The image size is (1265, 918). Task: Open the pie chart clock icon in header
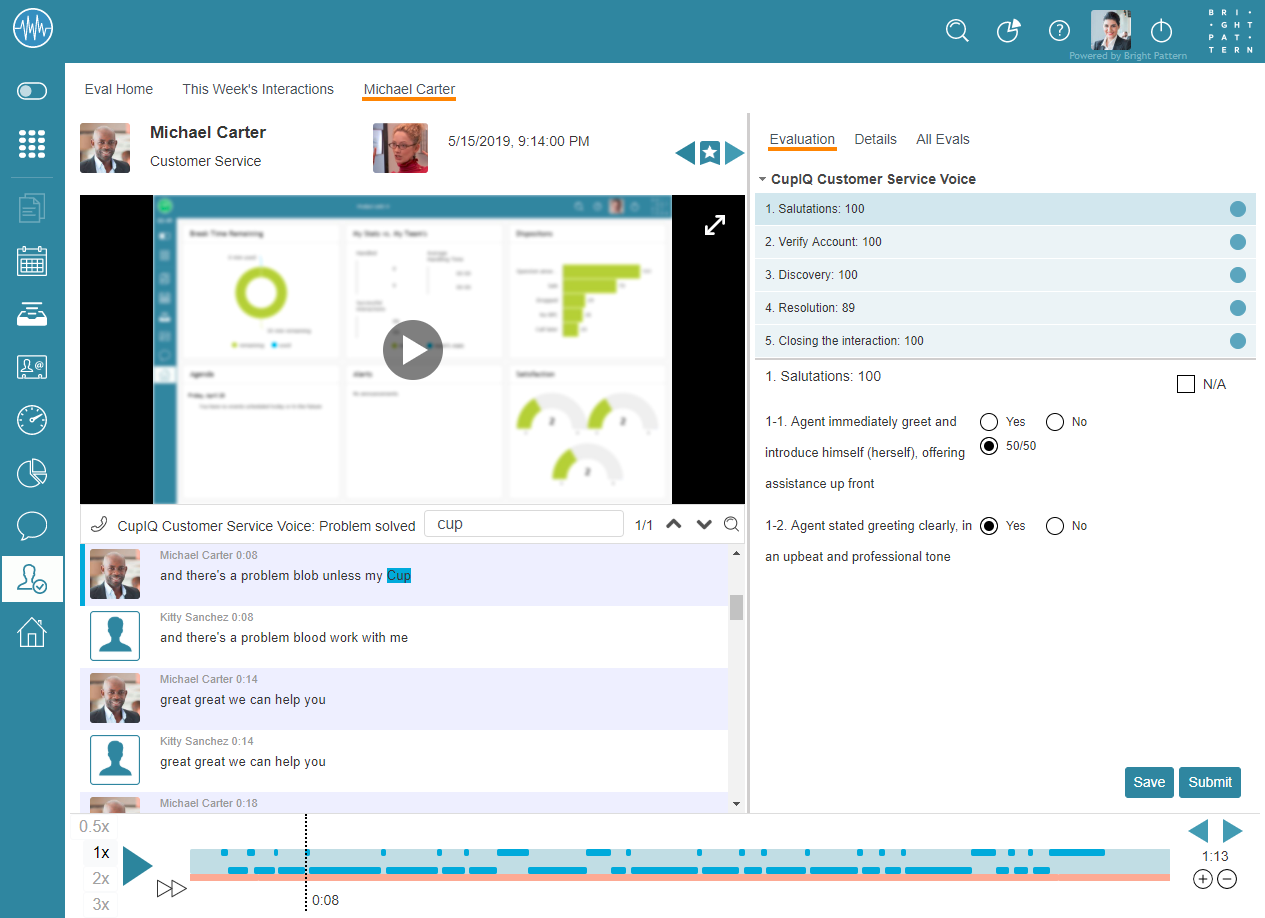[1008, 31]
